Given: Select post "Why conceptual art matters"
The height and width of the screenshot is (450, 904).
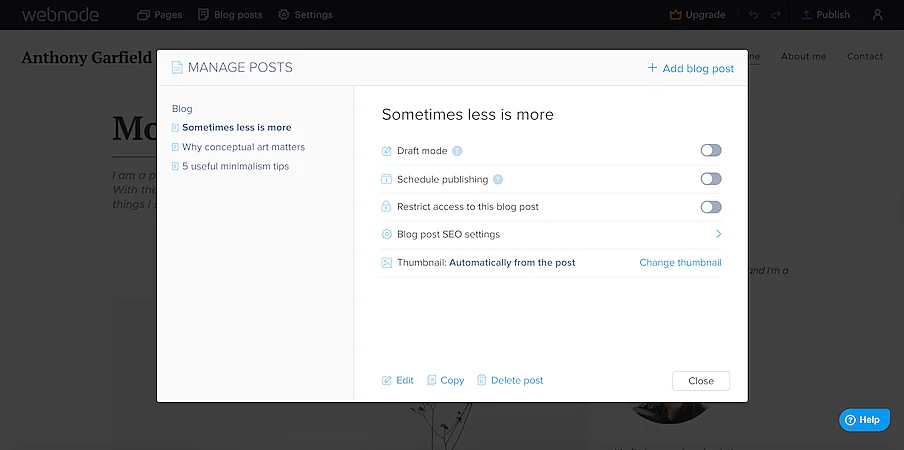Looking at the screenshot, I should (x=243, y=147).
